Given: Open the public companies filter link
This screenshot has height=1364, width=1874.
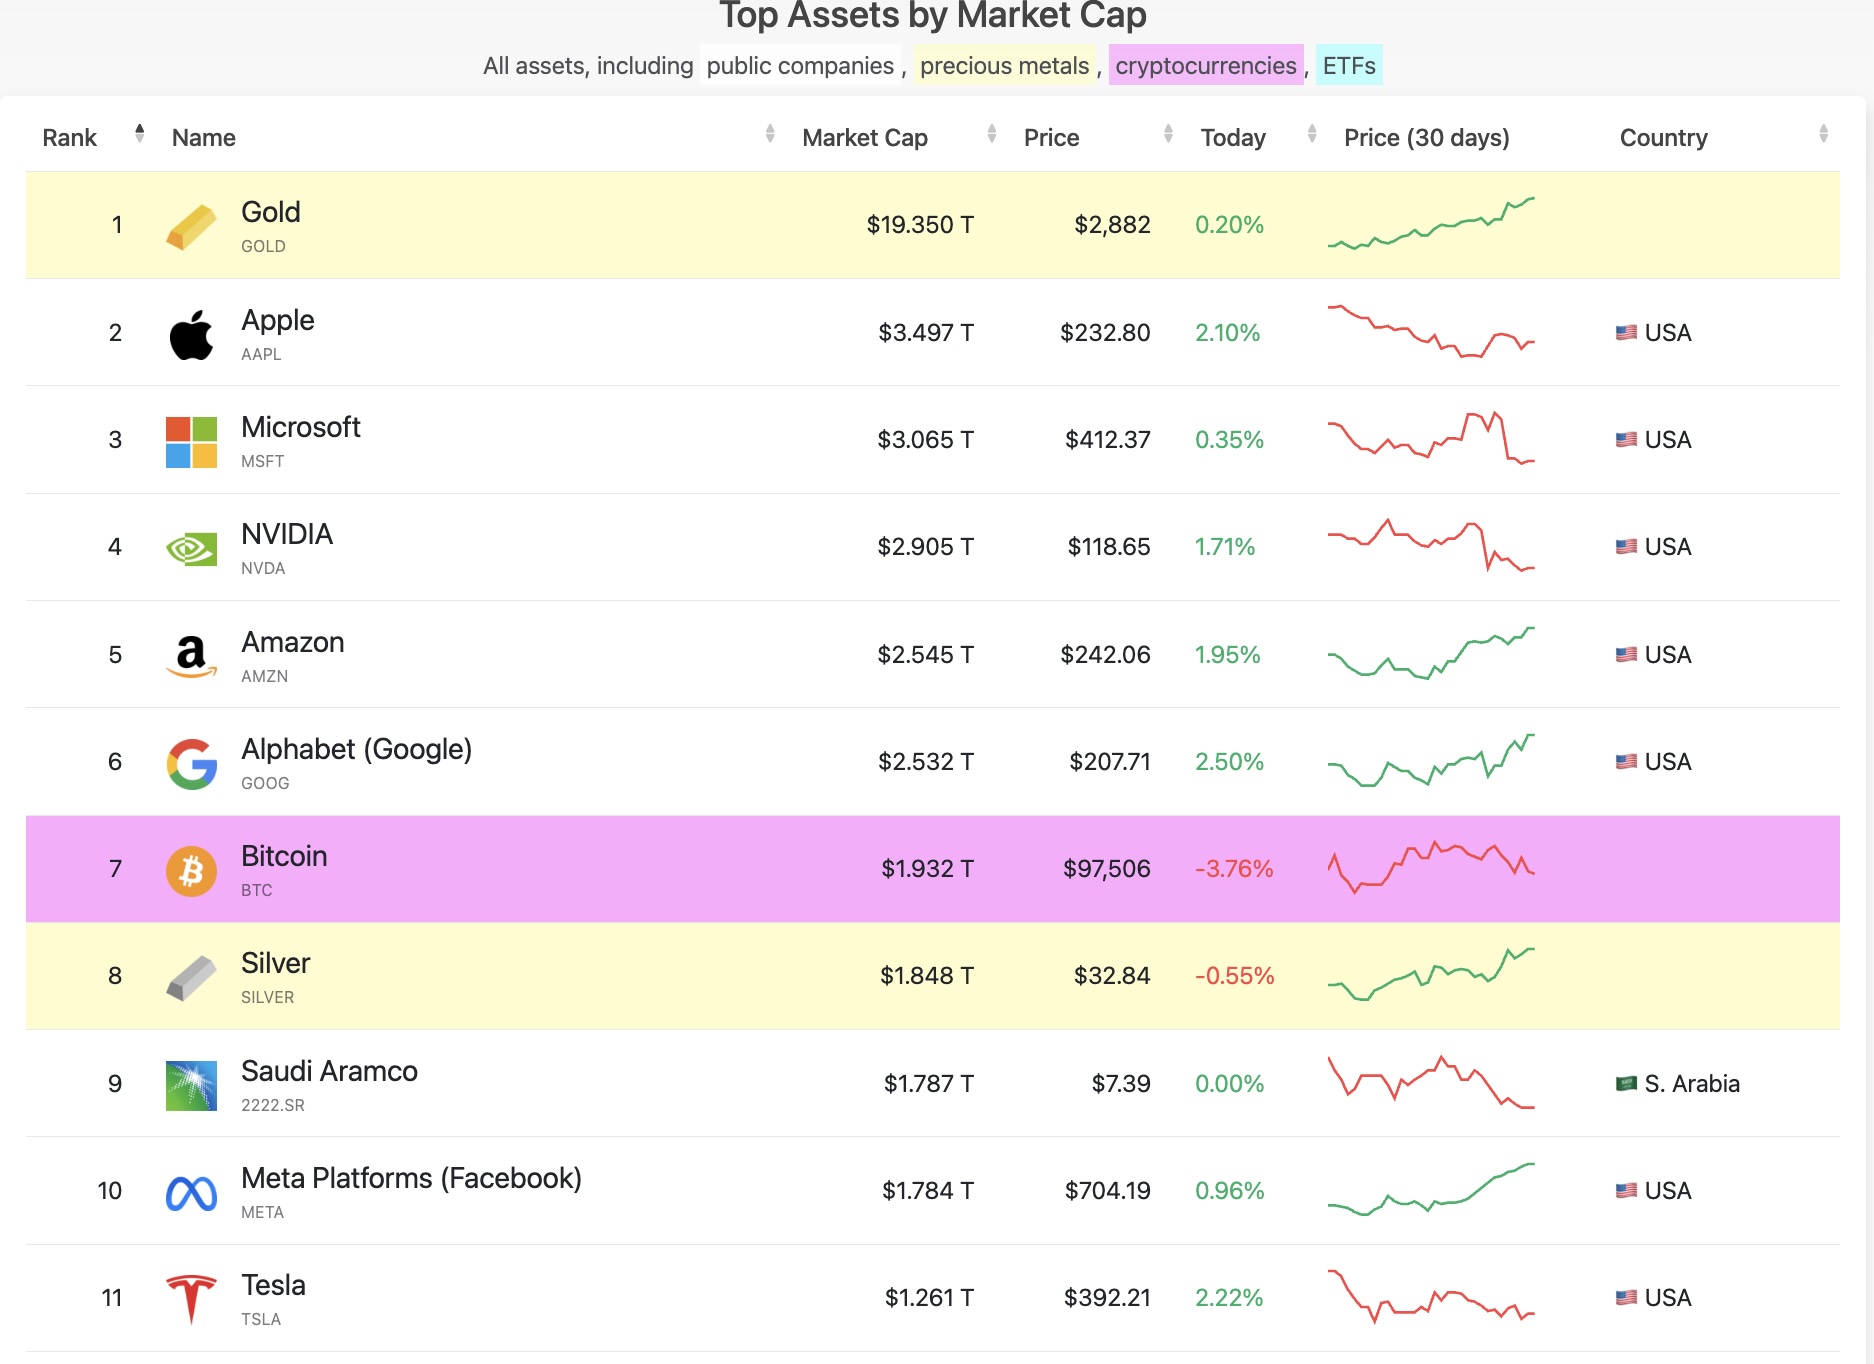Looking at the screenshot, I should (800, 65).
